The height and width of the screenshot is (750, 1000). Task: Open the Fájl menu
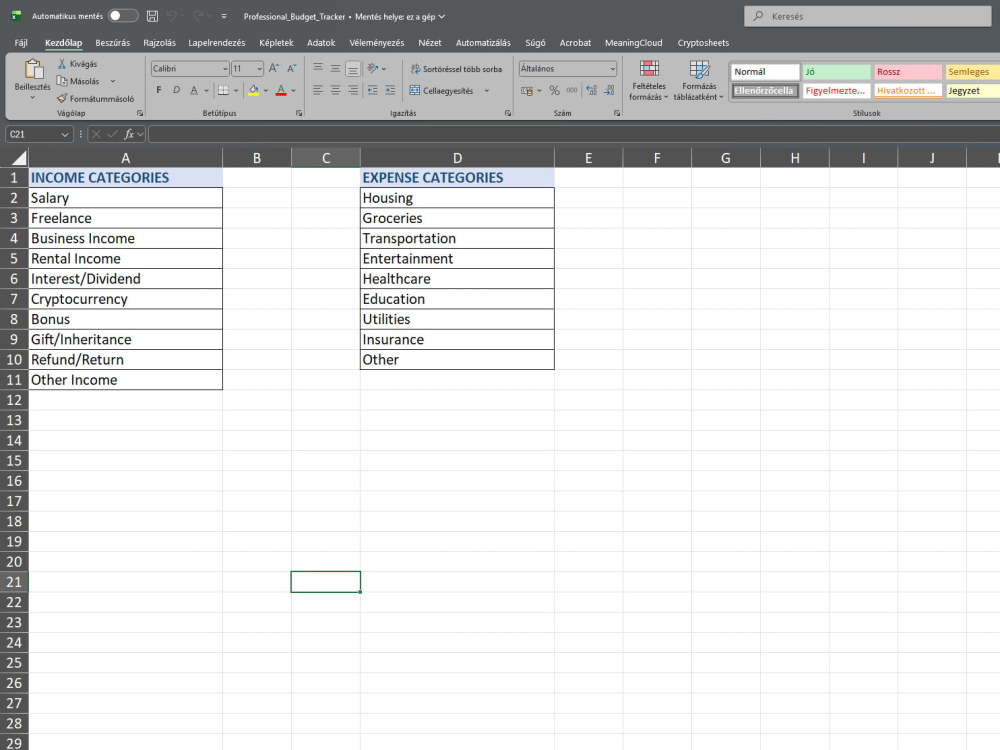(x=21, y=43)
